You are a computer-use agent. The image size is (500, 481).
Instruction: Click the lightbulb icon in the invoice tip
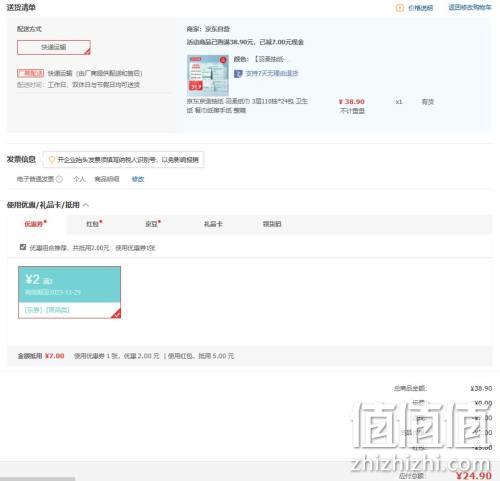[x=52, y=160]
